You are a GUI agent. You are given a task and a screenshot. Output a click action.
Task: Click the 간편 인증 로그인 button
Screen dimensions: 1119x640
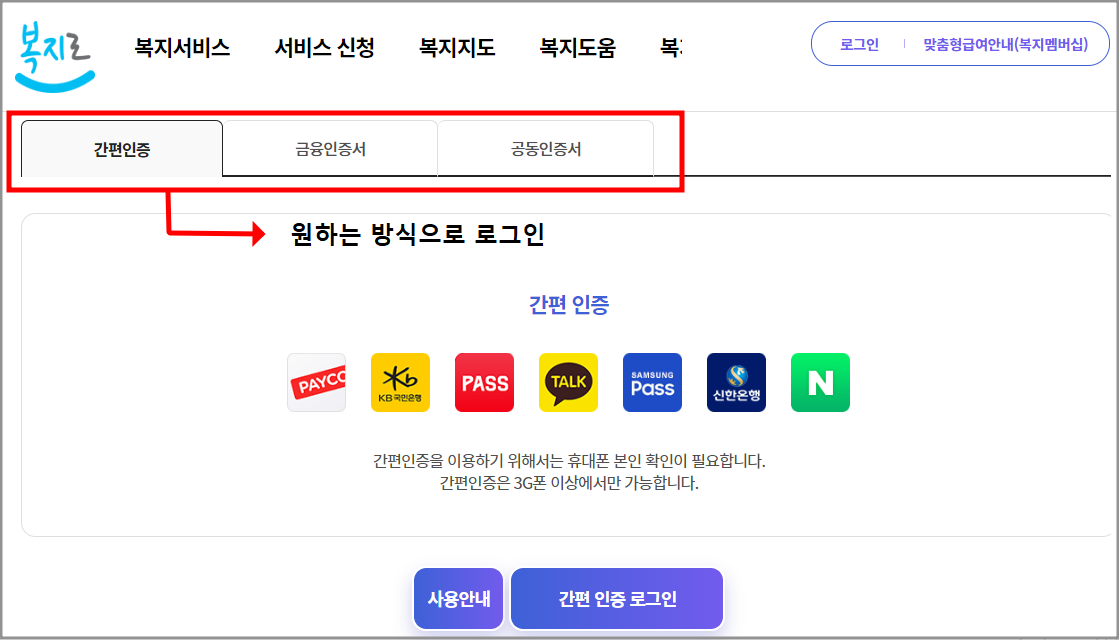[617, 599]
